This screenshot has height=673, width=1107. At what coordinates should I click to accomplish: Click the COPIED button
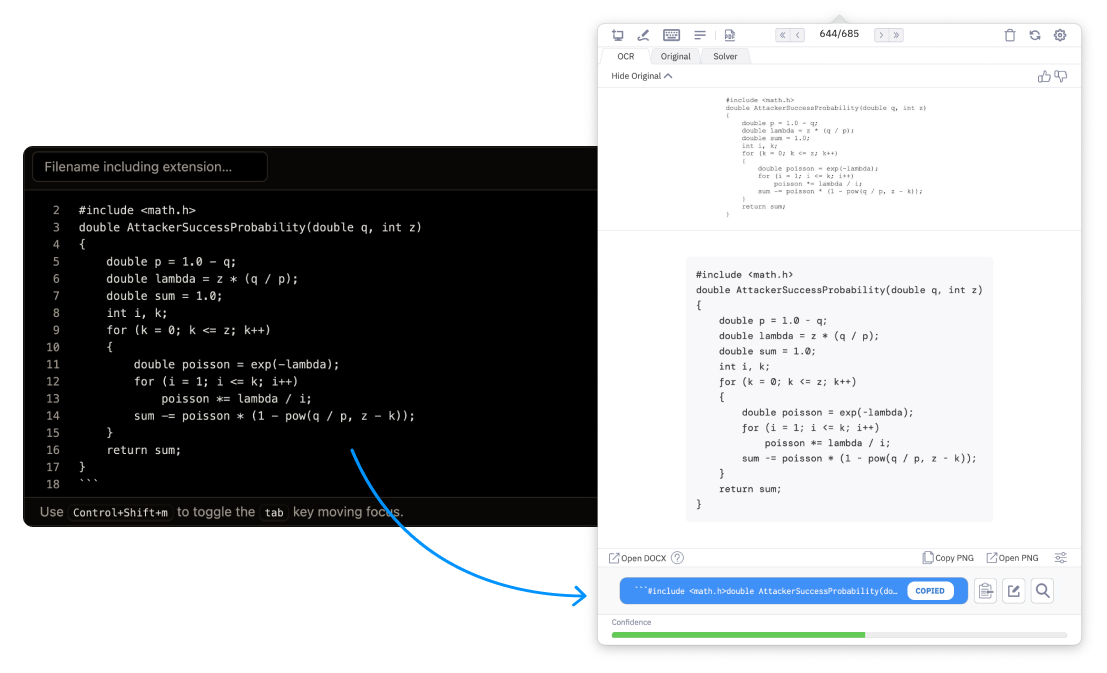(x=930, y=591)
